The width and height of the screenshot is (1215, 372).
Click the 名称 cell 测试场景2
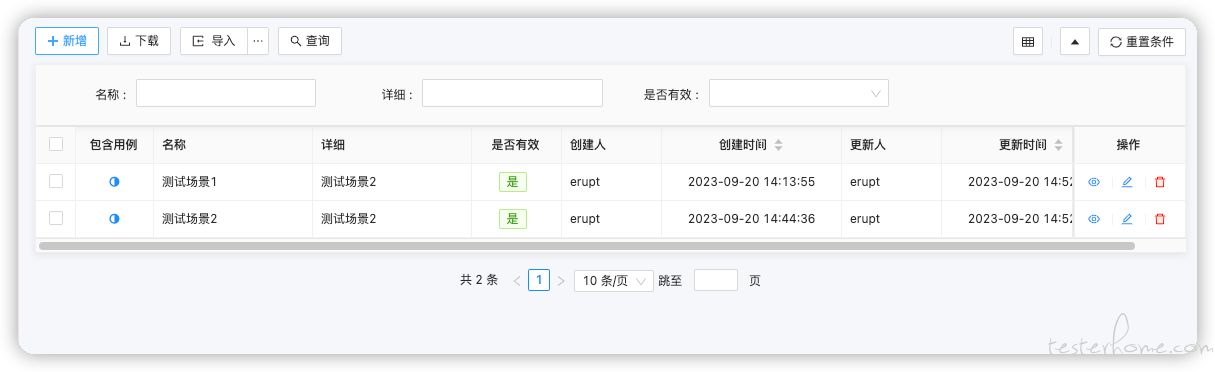coord(189,219)
